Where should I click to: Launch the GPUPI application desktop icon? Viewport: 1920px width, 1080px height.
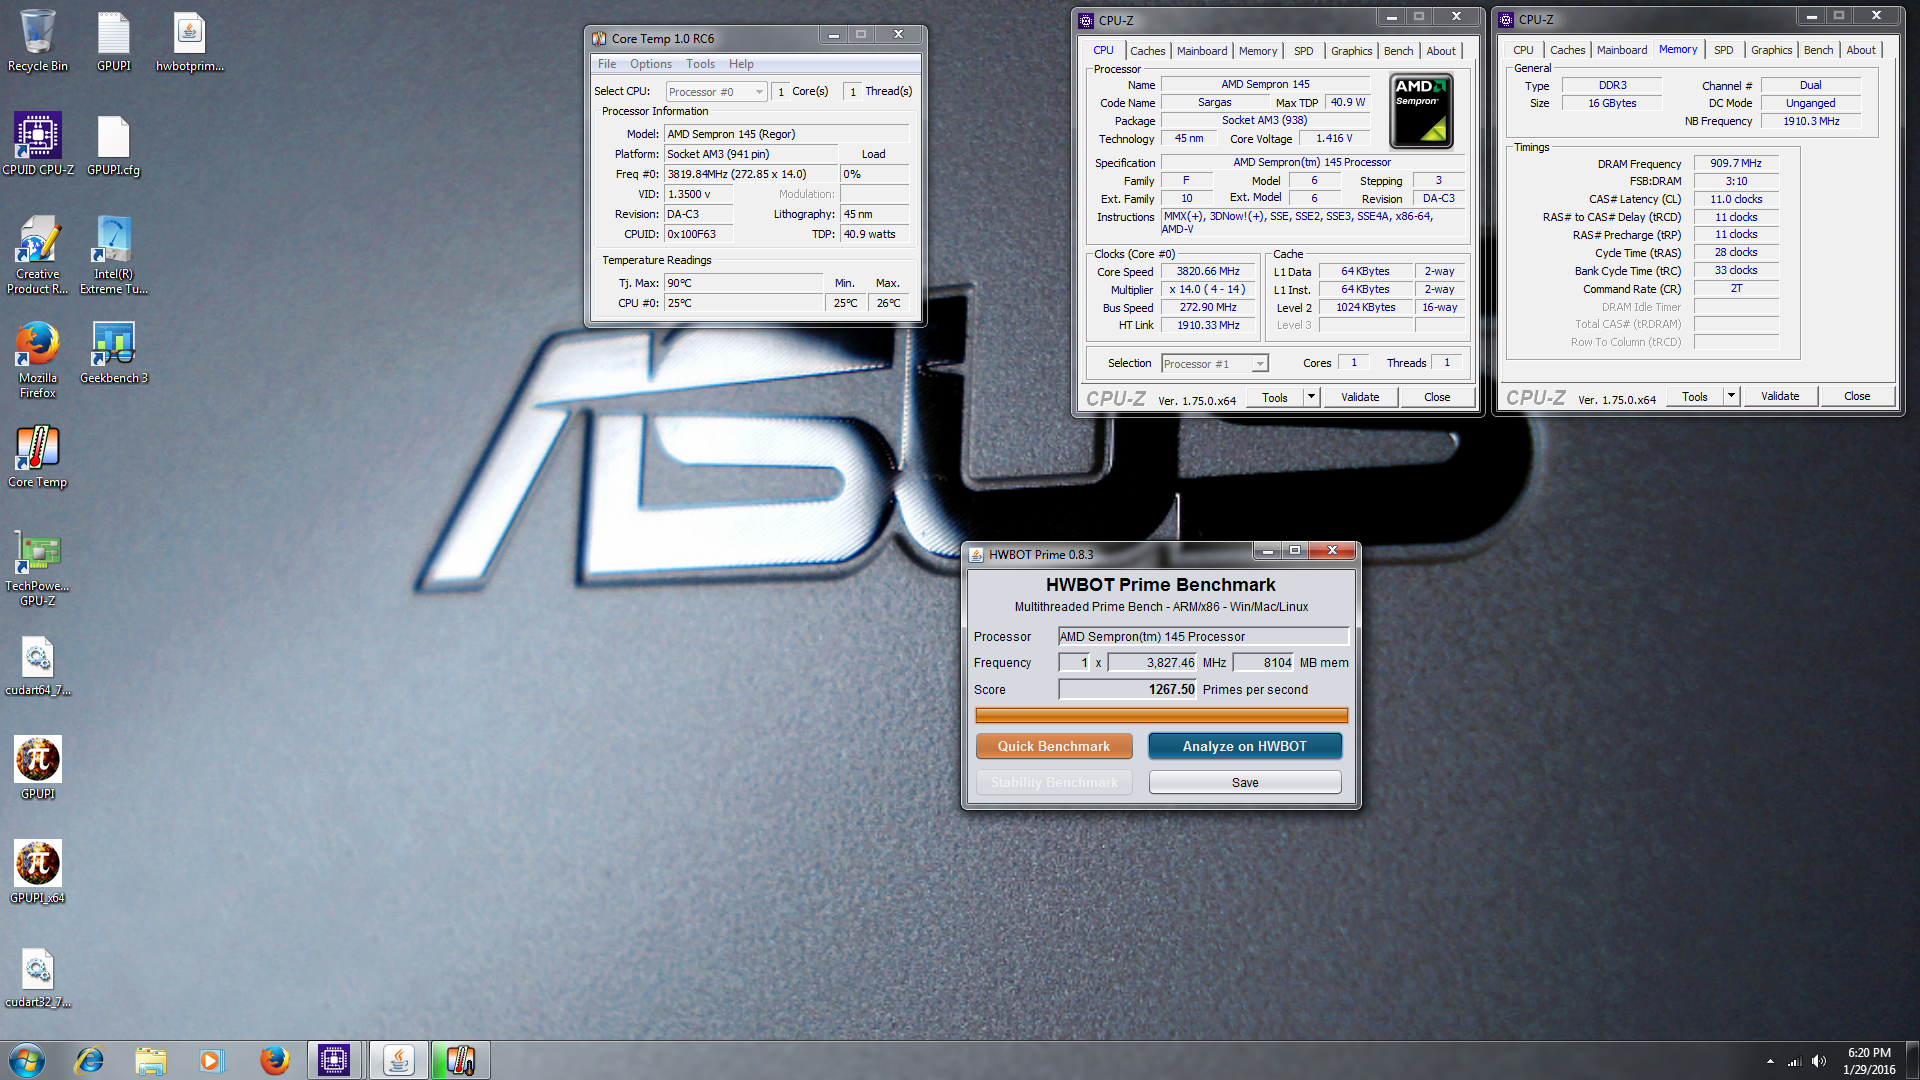pos(38,768)
